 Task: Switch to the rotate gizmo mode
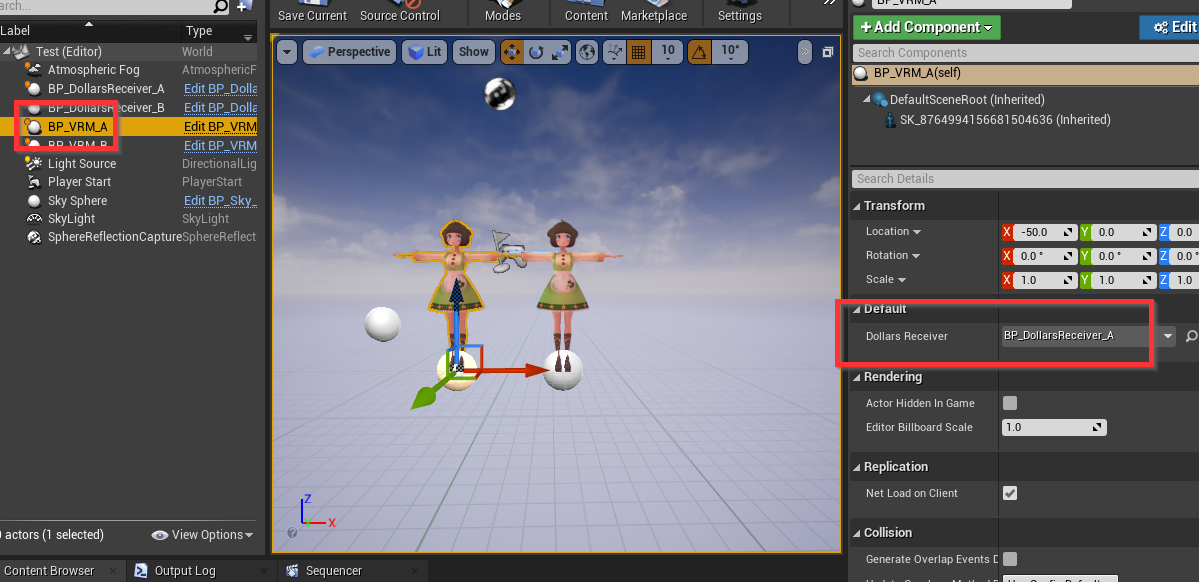(536, 52)
